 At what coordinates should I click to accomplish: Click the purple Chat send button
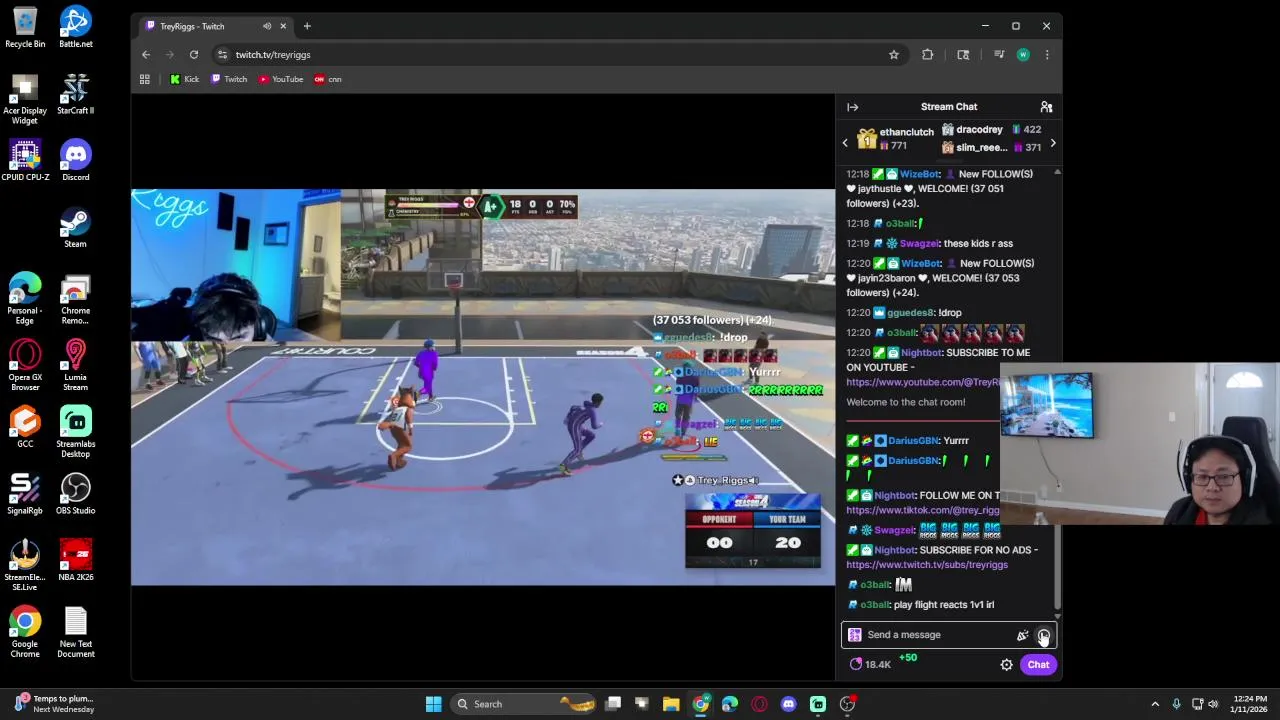[1038, 665]
